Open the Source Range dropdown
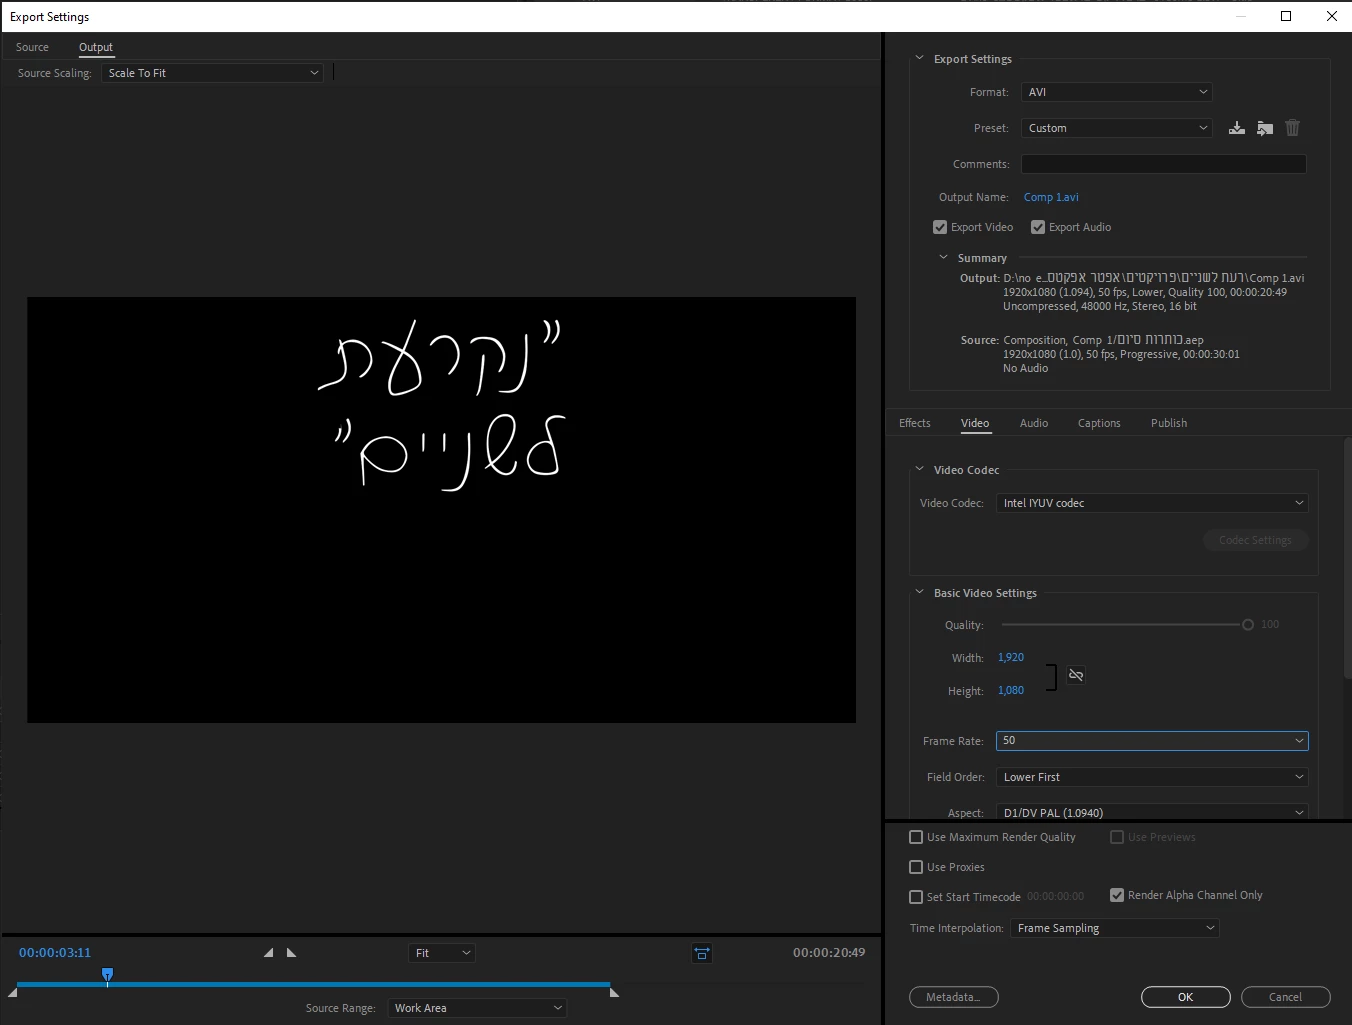This screenshot has width=1352, height=1025. click(477, 1008)
